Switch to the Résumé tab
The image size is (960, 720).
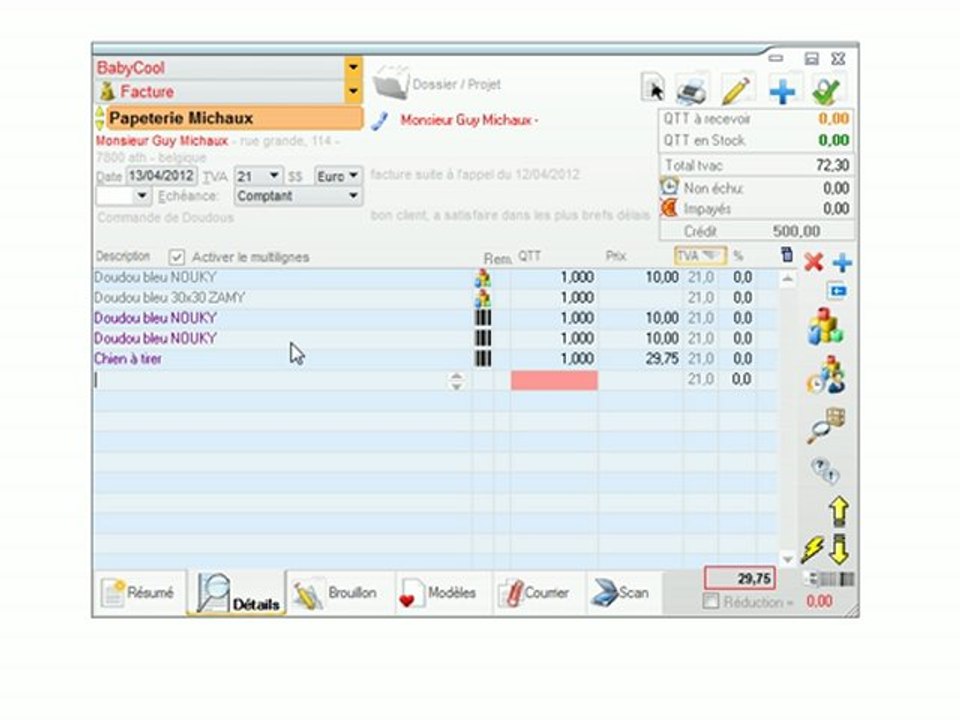click(x=139, y=592)
